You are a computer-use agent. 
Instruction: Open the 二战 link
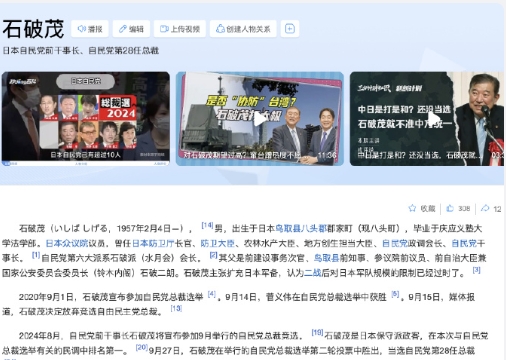[313, 273]
